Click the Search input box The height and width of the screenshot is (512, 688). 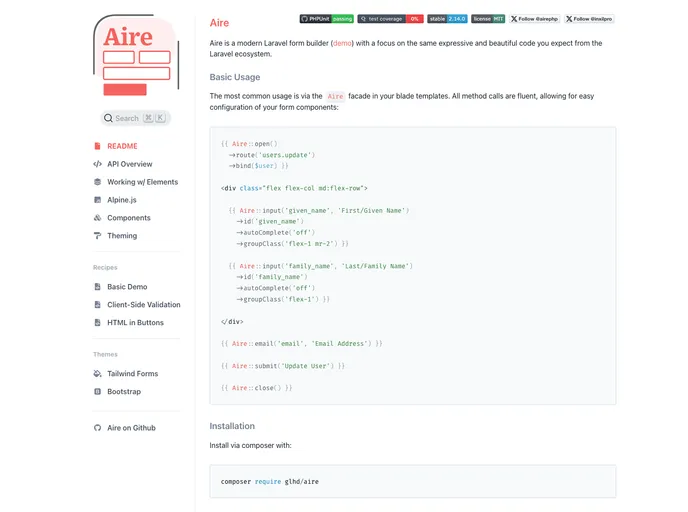point(136,118)
